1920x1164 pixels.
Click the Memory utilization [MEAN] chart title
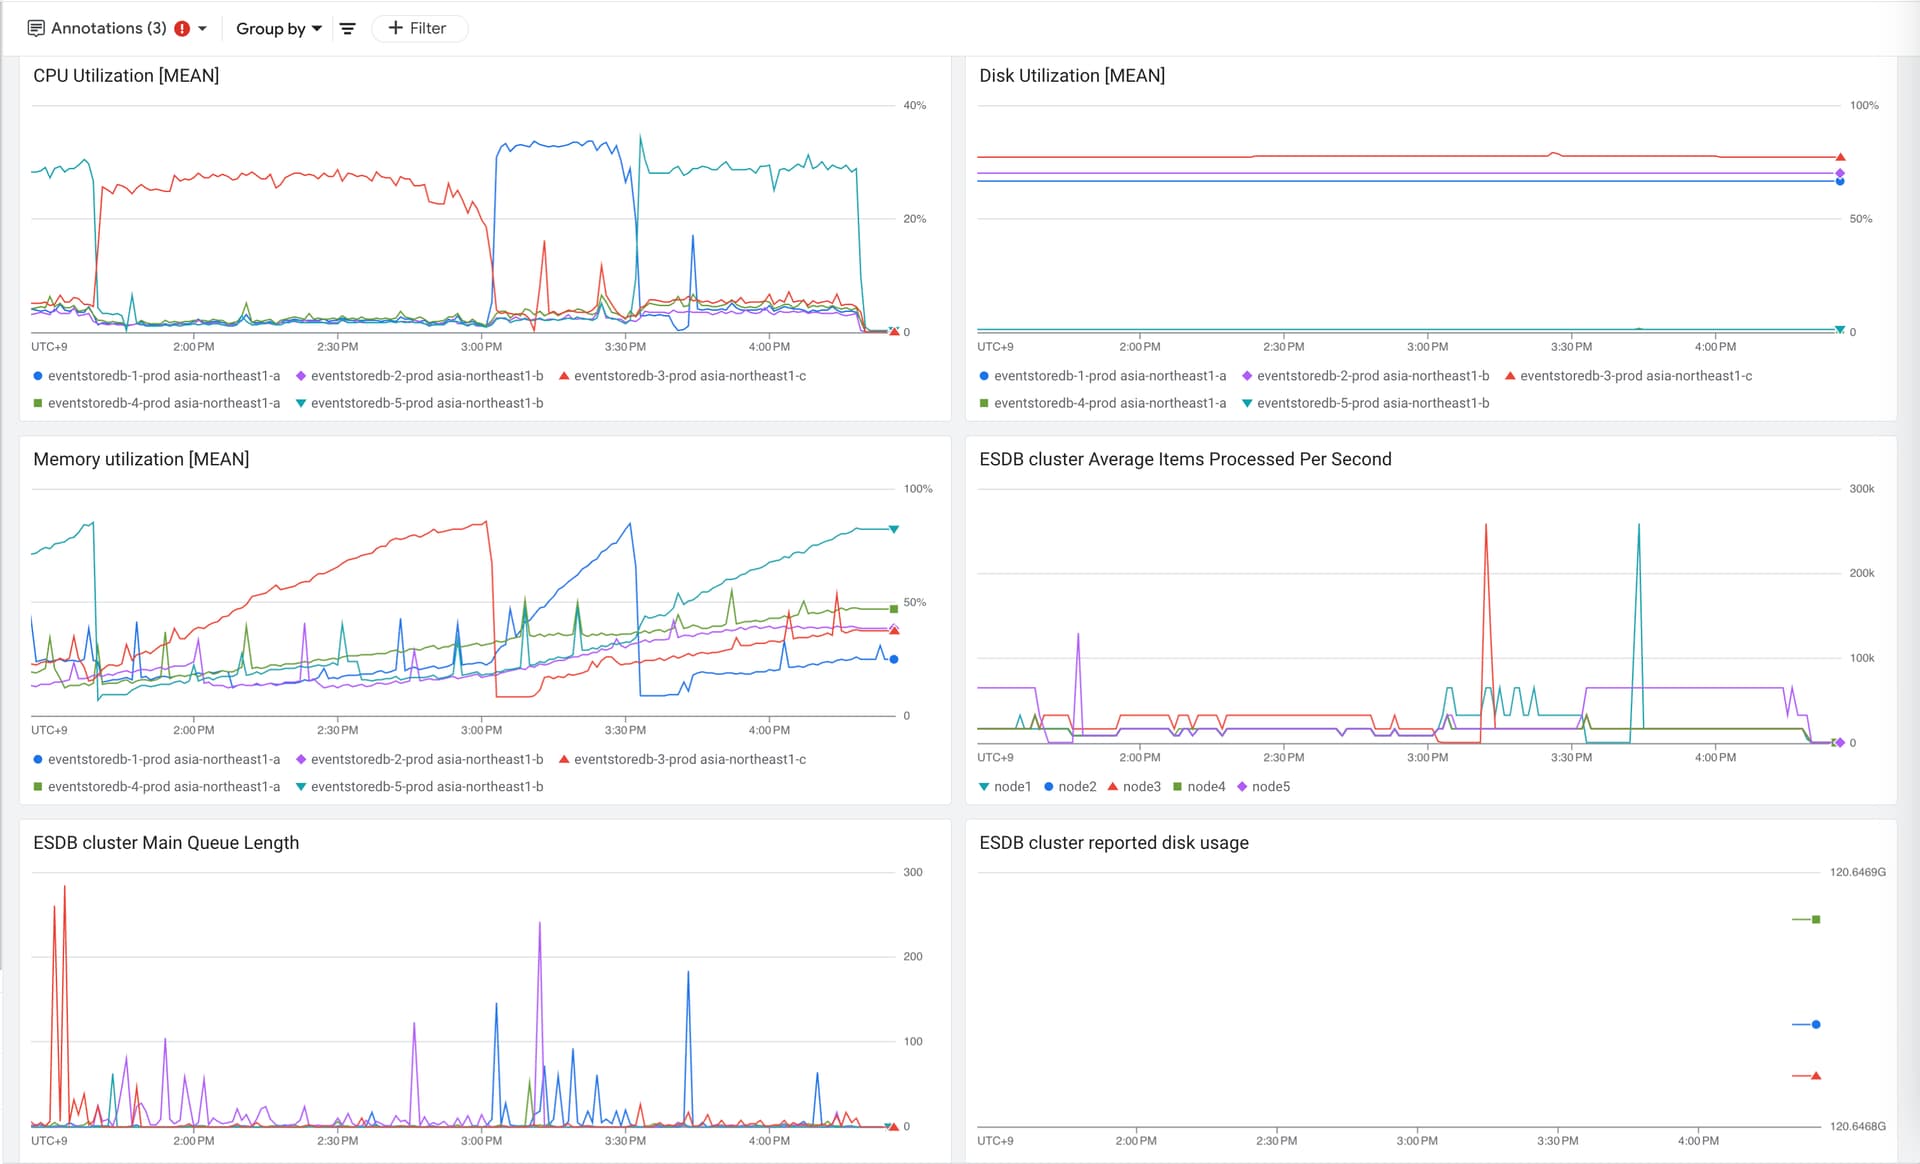(141, 459)
